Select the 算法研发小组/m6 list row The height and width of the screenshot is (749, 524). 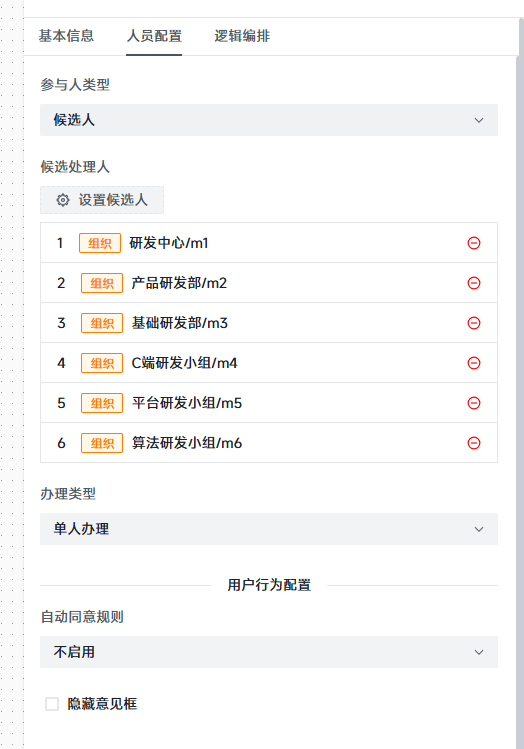click(x=269, y=443)
